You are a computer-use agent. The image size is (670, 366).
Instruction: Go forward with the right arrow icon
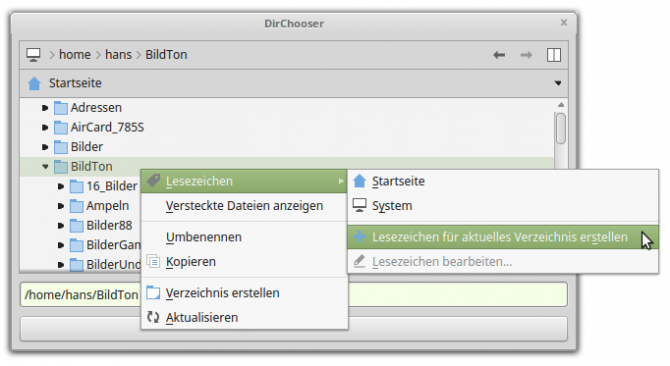pyautogui.click(x=526, y=55)
